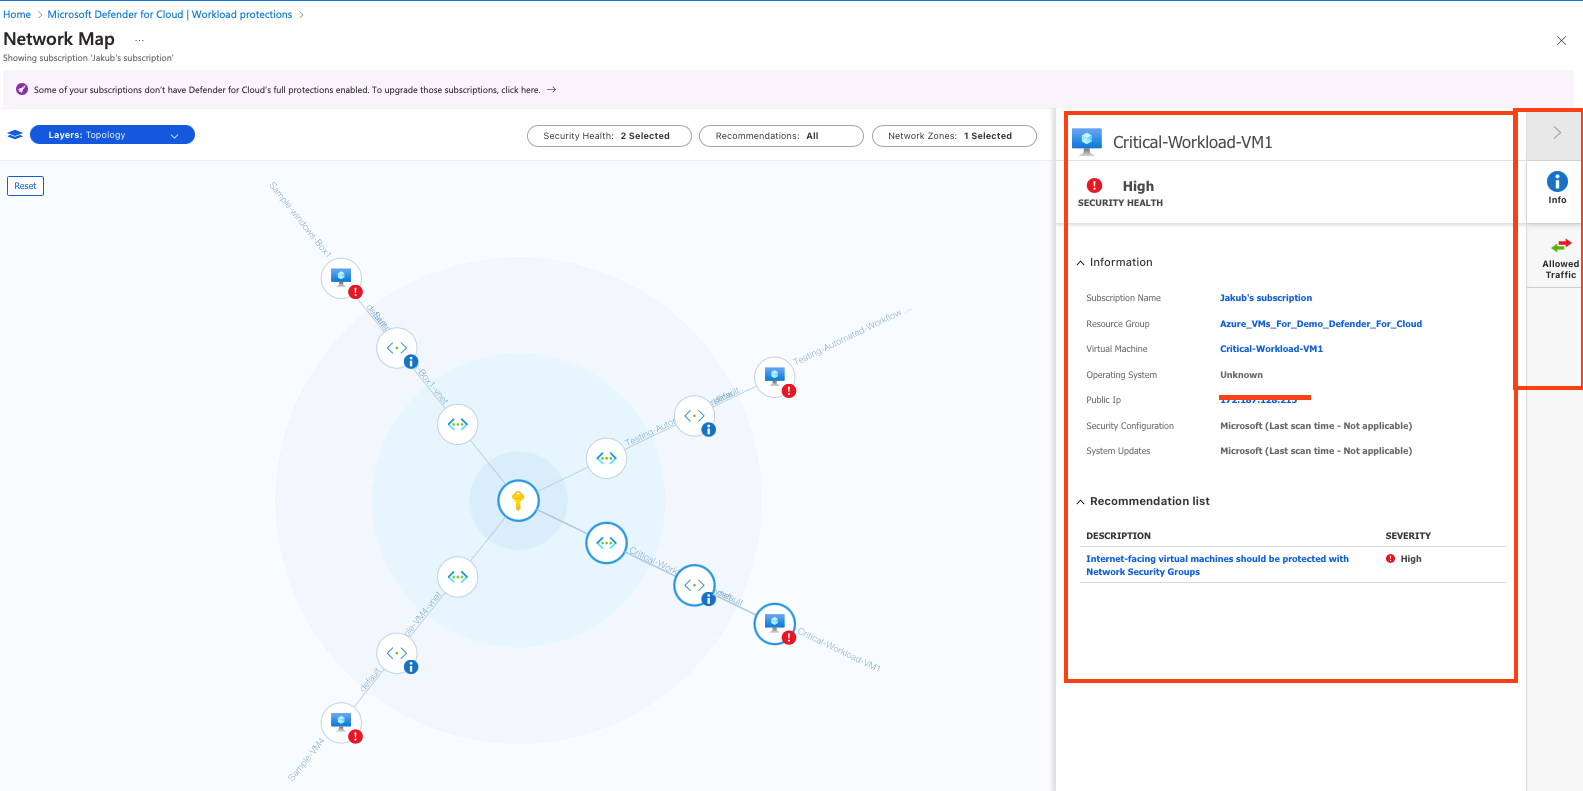Go to Home in breadcrumb
Viewport: 1583px width, 791px height.
point(17,14)
